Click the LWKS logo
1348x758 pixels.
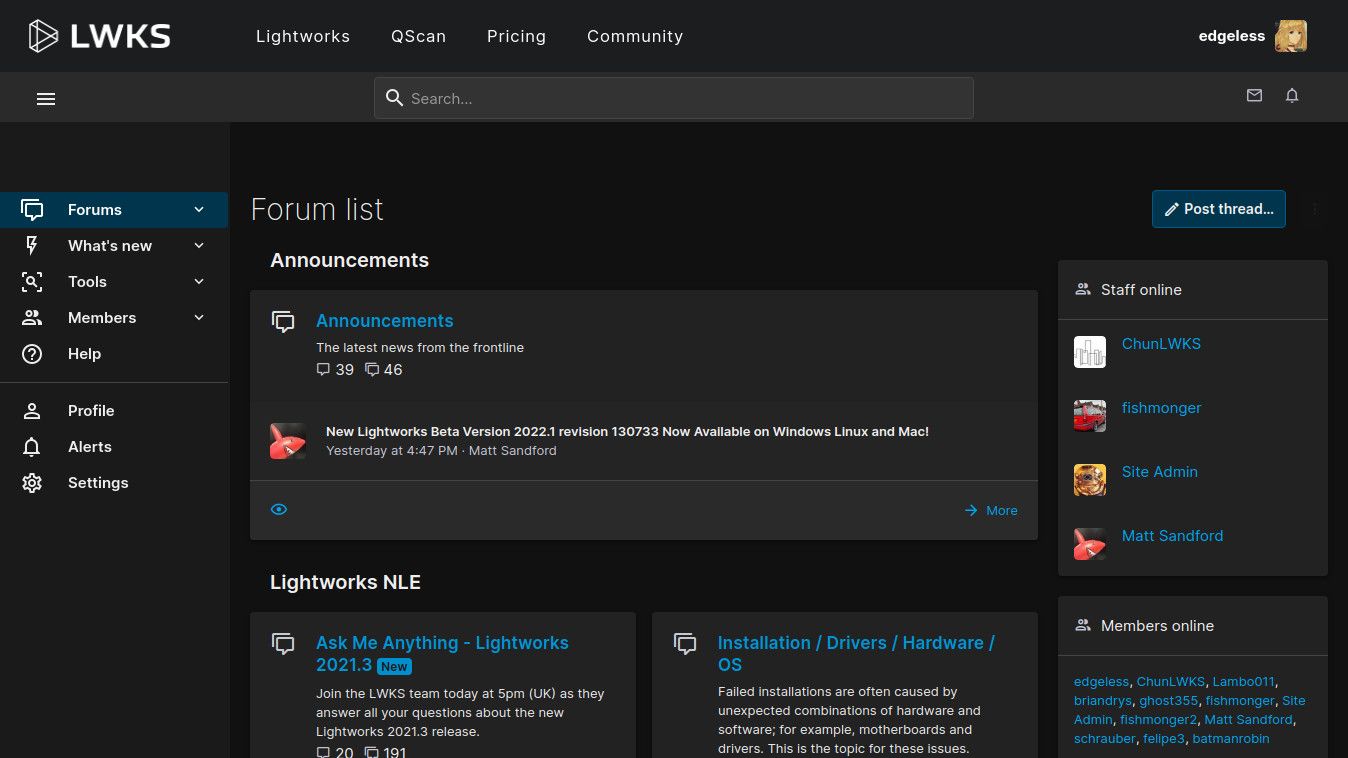(x=99, y=36)
